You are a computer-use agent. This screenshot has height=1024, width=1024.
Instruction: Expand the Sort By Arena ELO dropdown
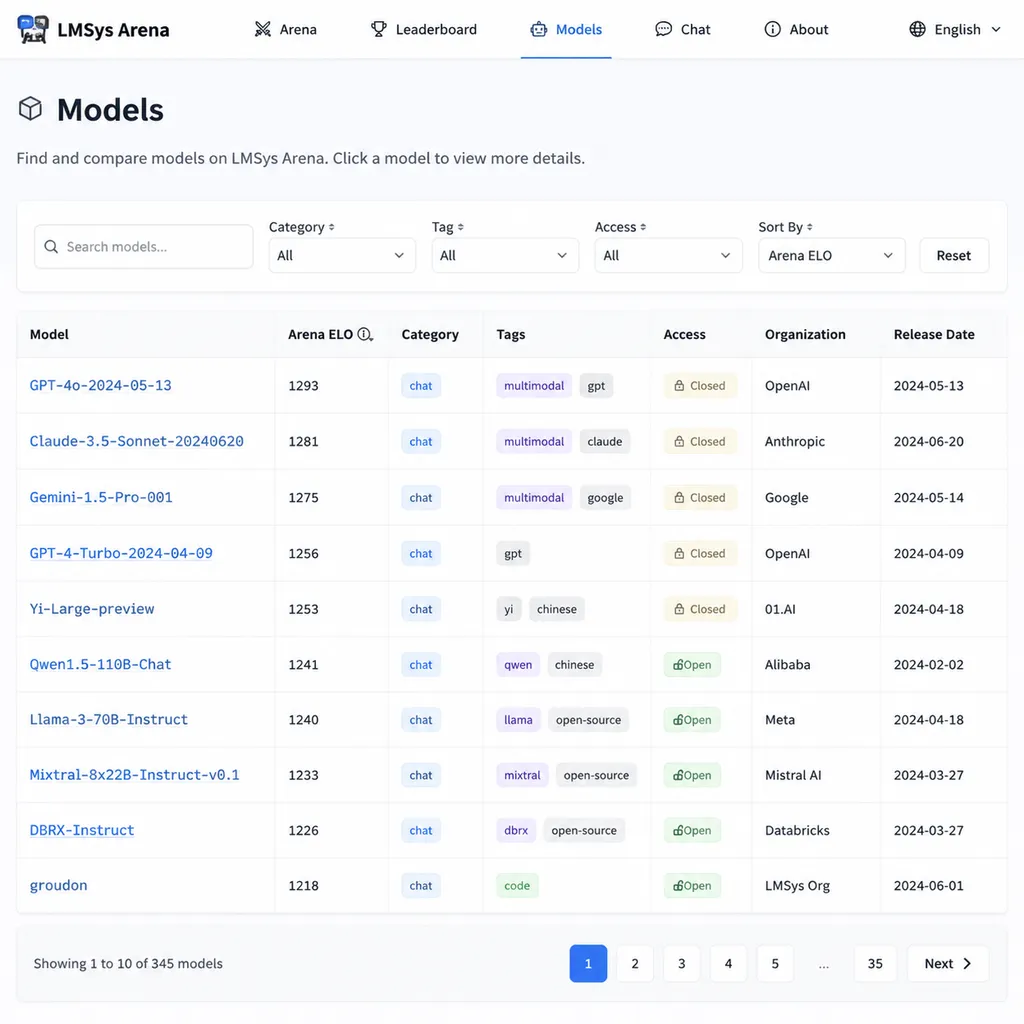click(x=831, y=255)
